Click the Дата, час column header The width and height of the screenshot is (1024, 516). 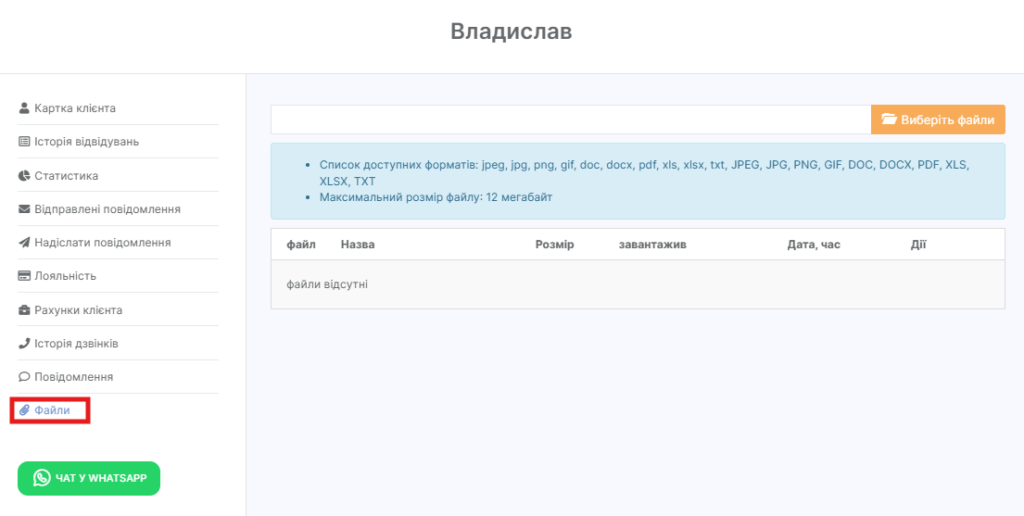click(813, 245)
